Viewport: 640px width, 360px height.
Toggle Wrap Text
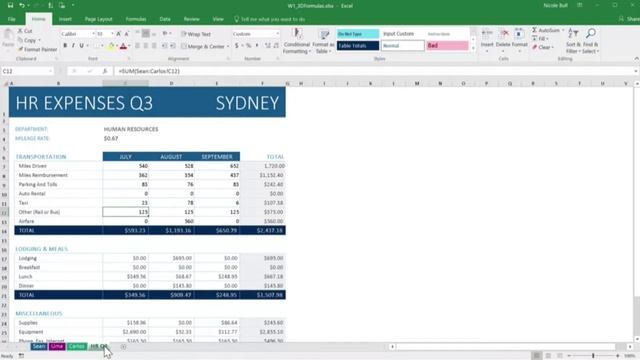click(196, 34)
